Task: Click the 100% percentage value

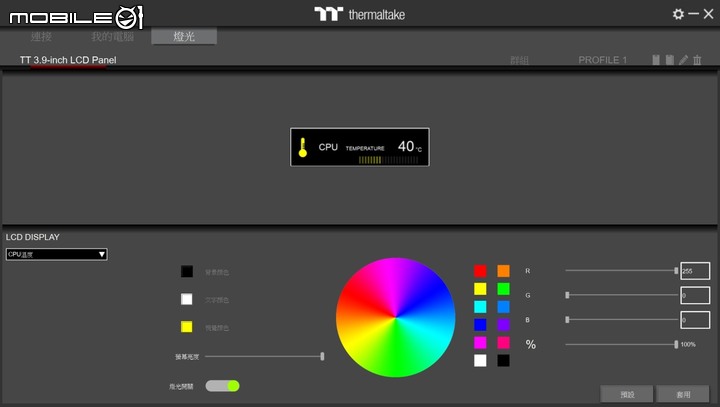Action: pos(688,344)
